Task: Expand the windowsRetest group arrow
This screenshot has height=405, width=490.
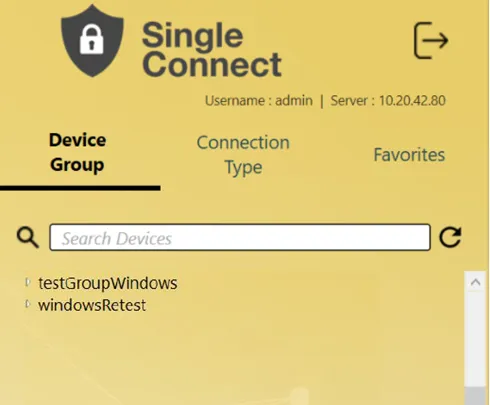Action: [x=28, y=304]
